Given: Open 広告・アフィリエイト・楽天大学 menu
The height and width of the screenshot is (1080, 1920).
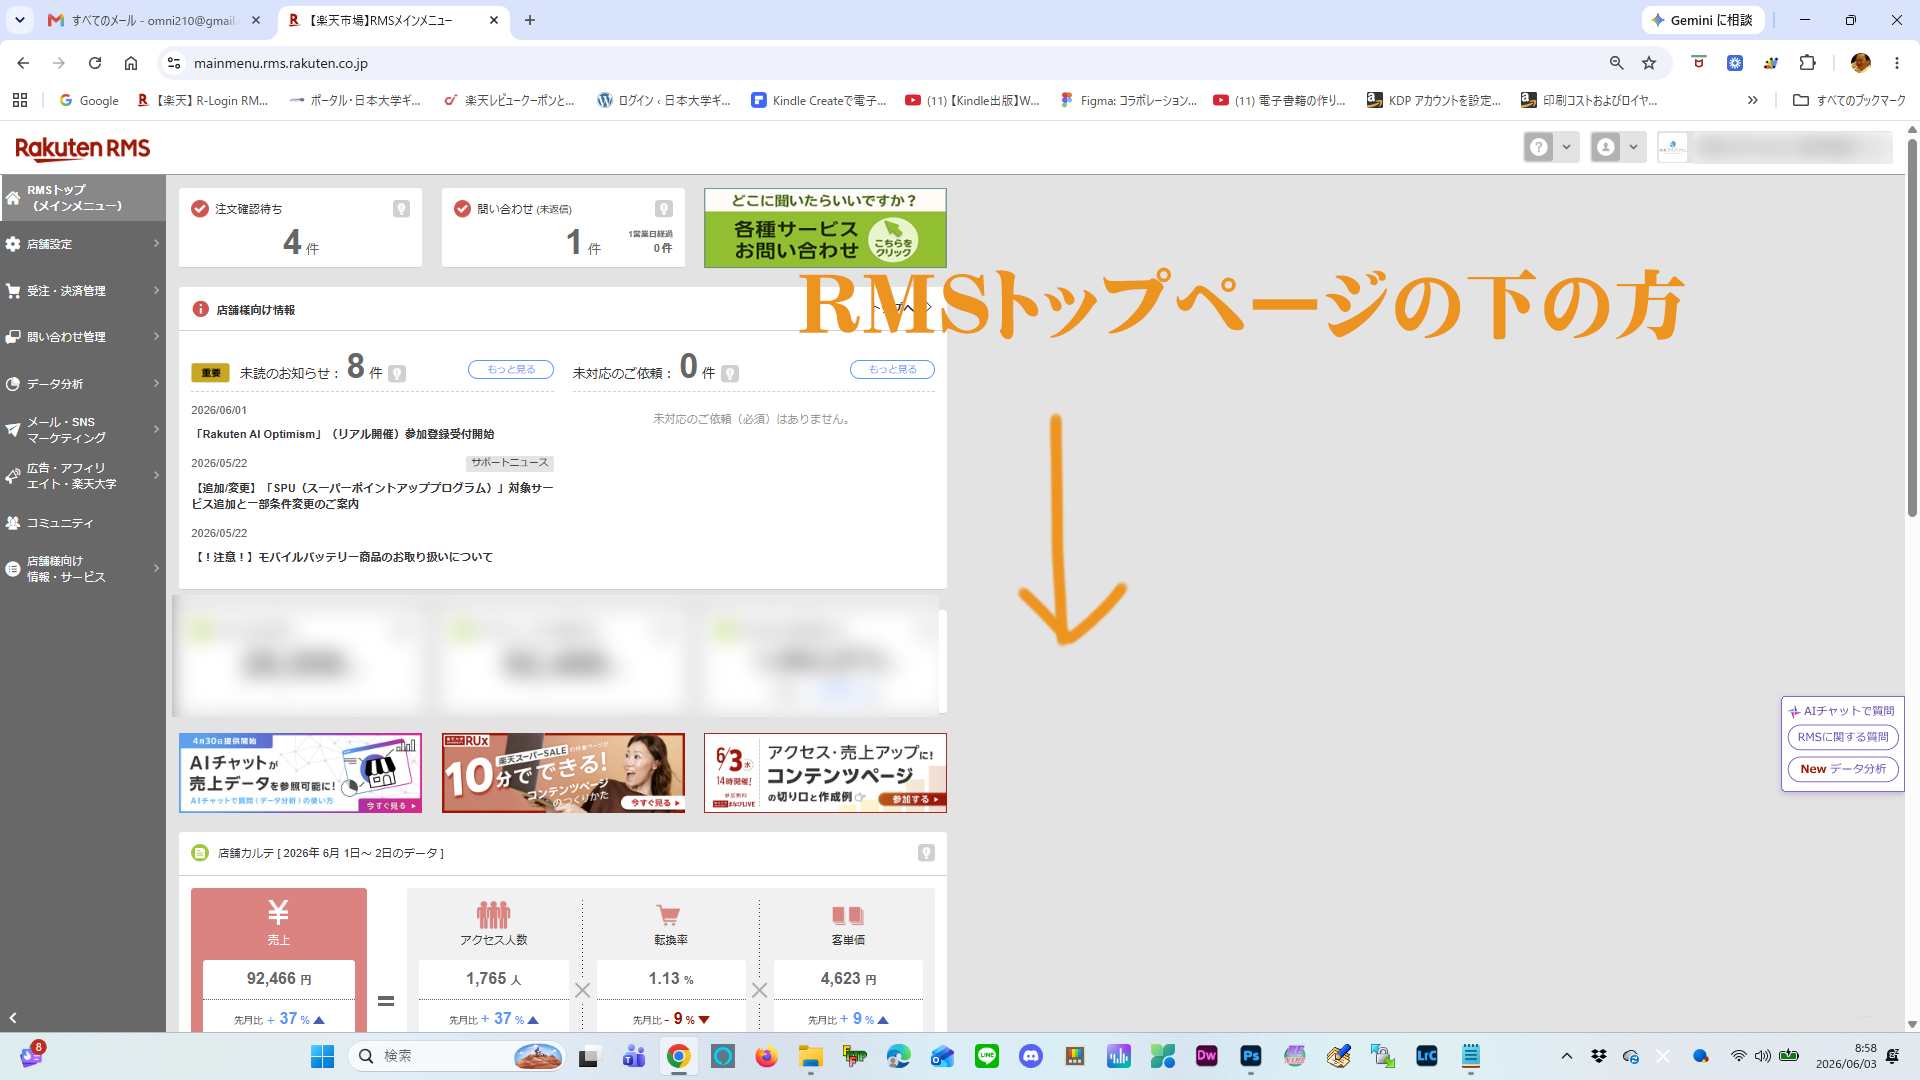Looking at the screenshot, I should pyautogui.click(x=83, y=476).
